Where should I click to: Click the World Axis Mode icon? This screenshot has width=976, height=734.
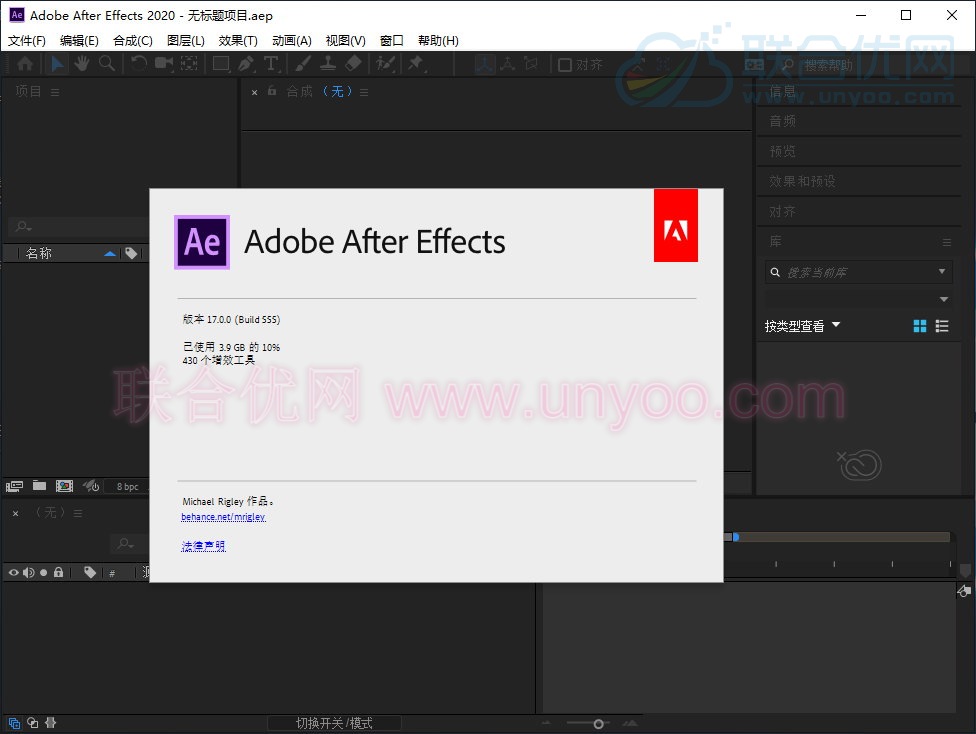508,64
